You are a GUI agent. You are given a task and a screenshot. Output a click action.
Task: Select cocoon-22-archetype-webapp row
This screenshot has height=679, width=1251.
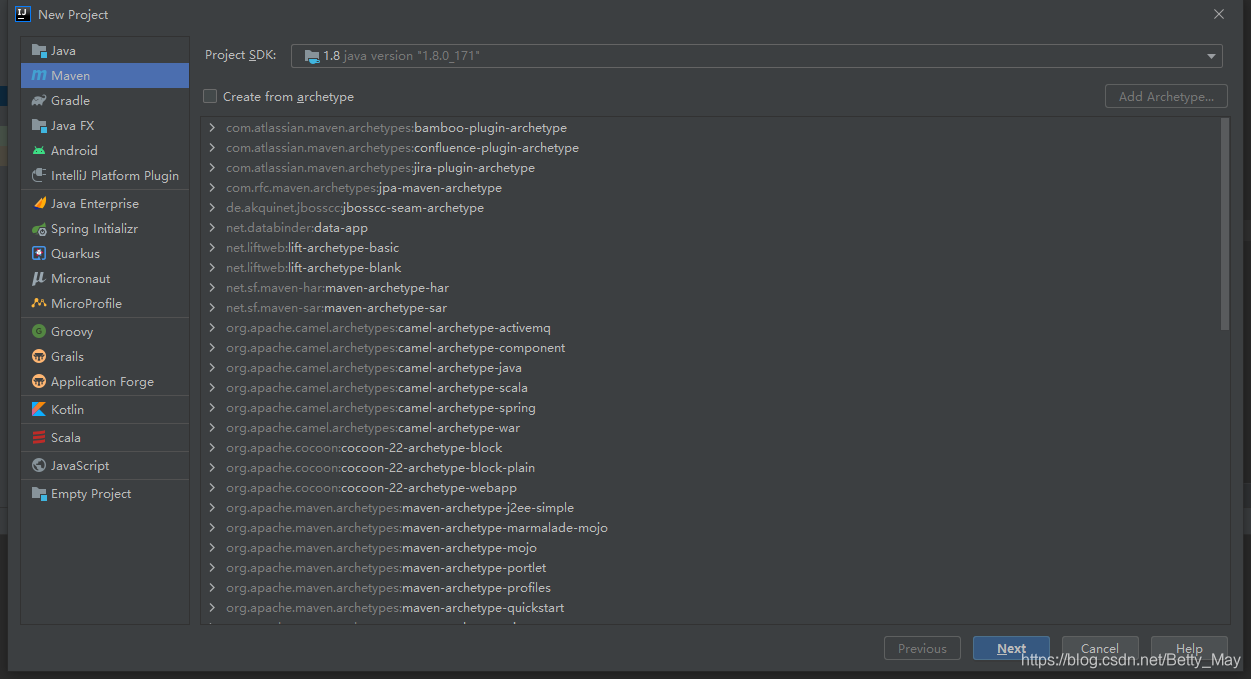[x=710, y=488]
